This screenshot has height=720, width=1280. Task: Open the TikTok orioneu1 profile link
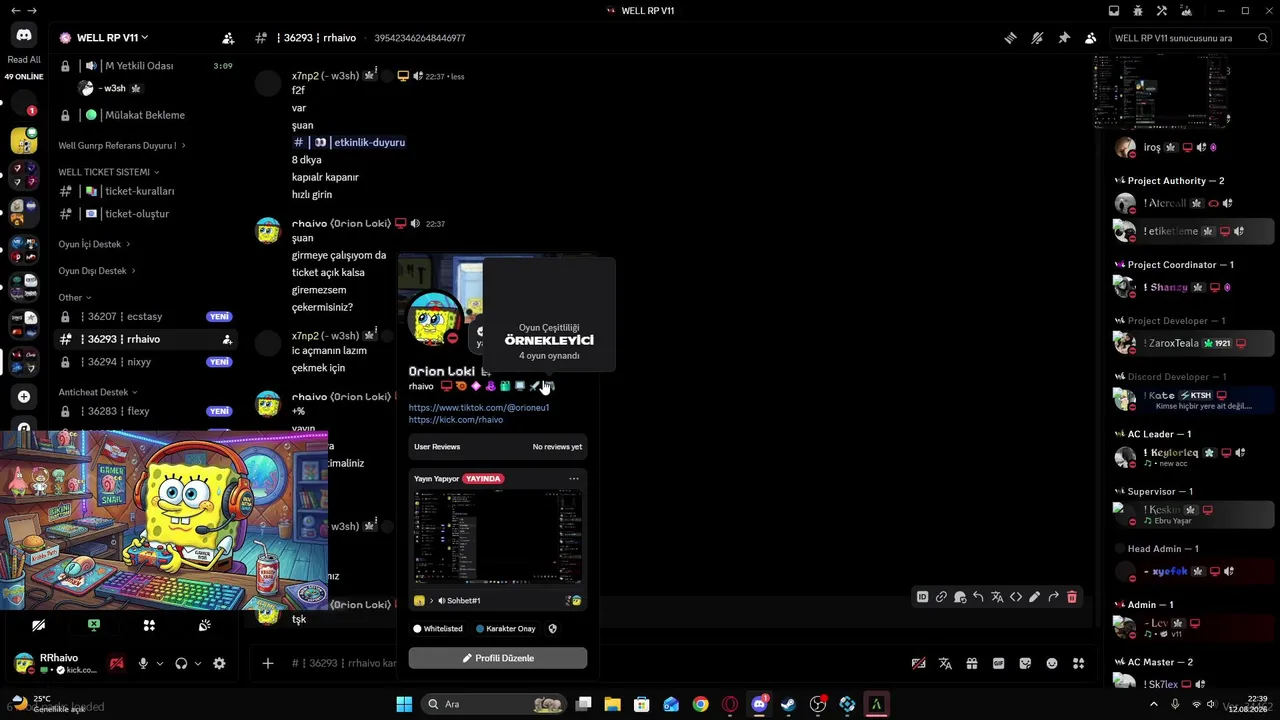point(479,408)
